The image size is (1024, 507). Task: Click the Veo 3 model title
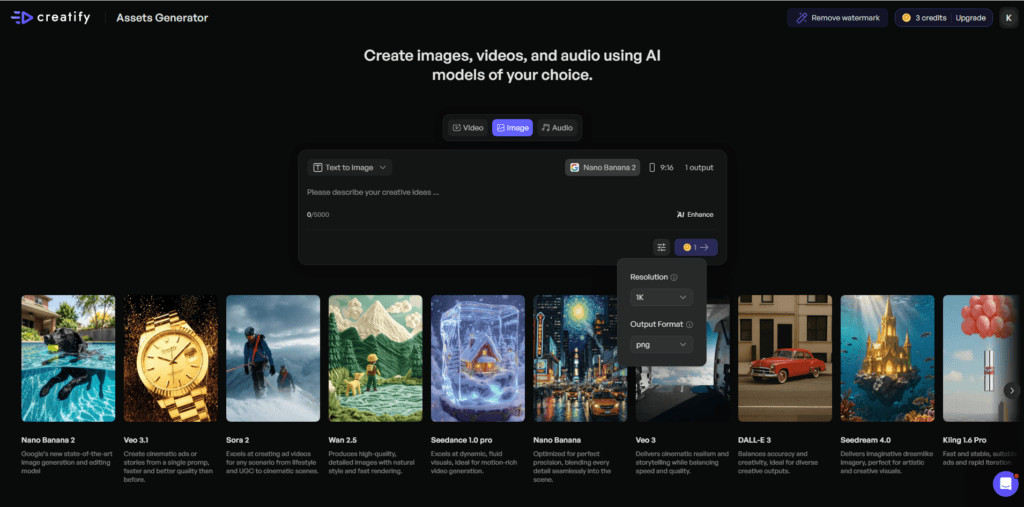[647, 440]
